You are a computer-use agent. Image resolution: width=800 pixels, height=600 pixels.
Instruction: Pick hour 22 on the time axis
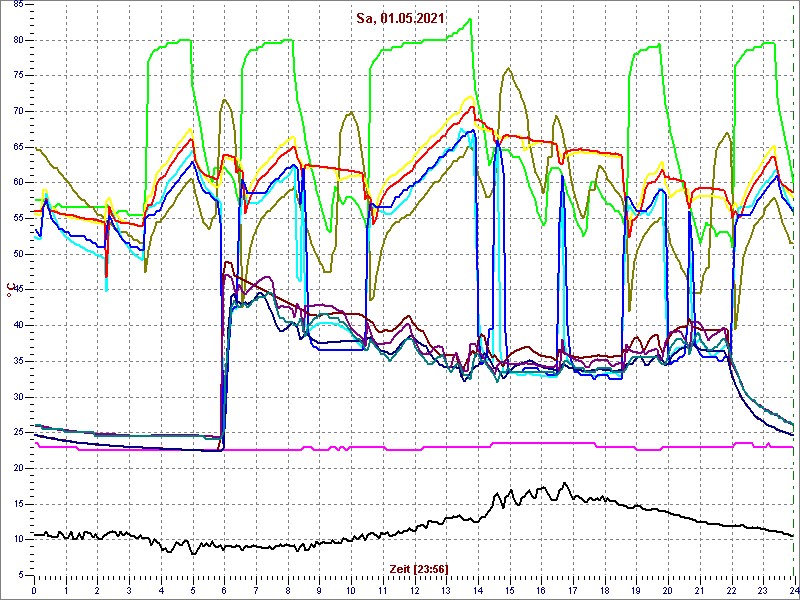pyautogui.click(x=731, y=590)
